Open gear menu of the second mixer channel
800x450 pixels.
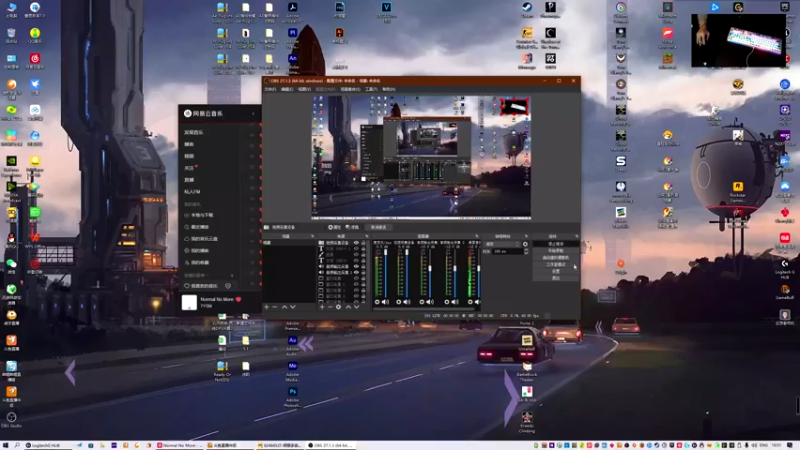399,302
